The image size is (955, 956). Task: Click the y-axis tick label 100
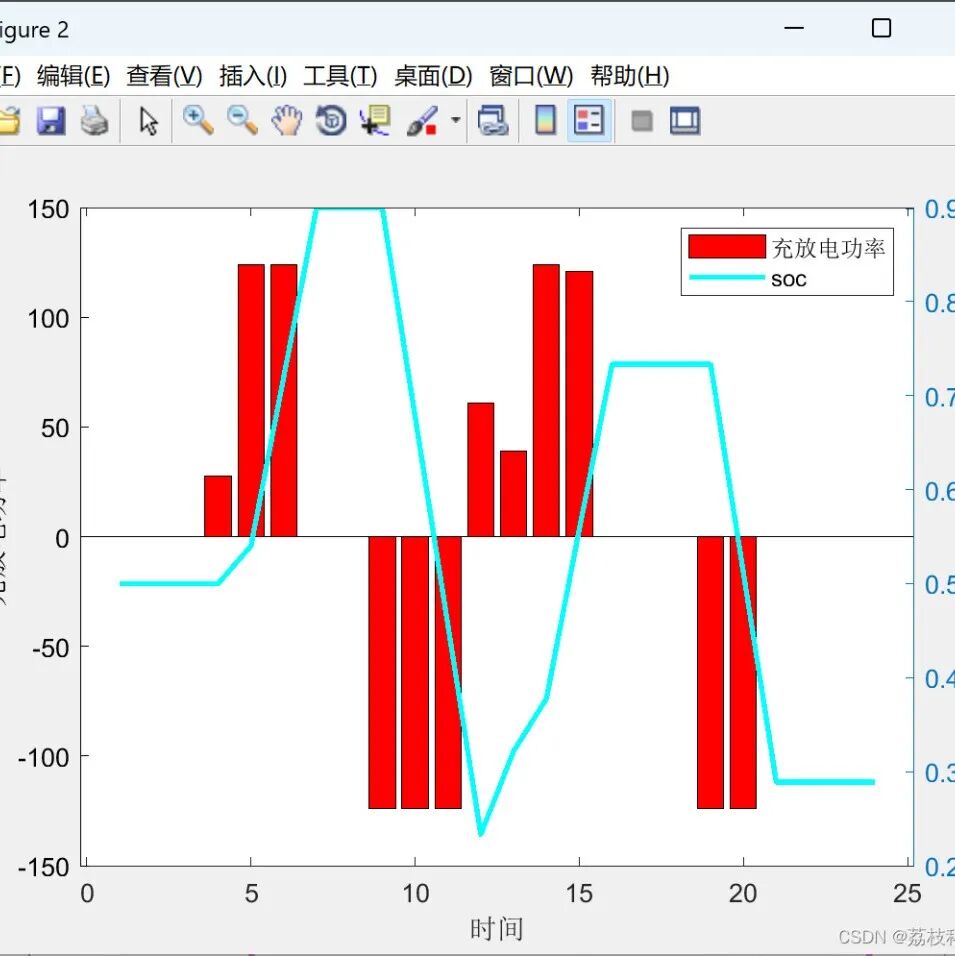[48, 319]
